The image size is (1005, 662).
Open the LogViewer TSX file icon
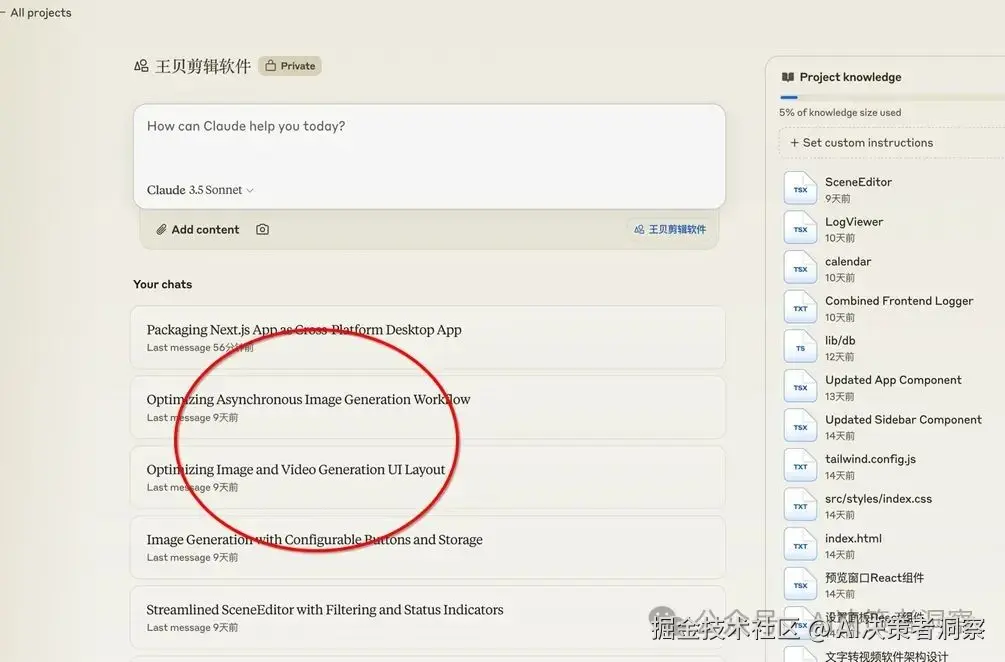(x=800, y=228)
